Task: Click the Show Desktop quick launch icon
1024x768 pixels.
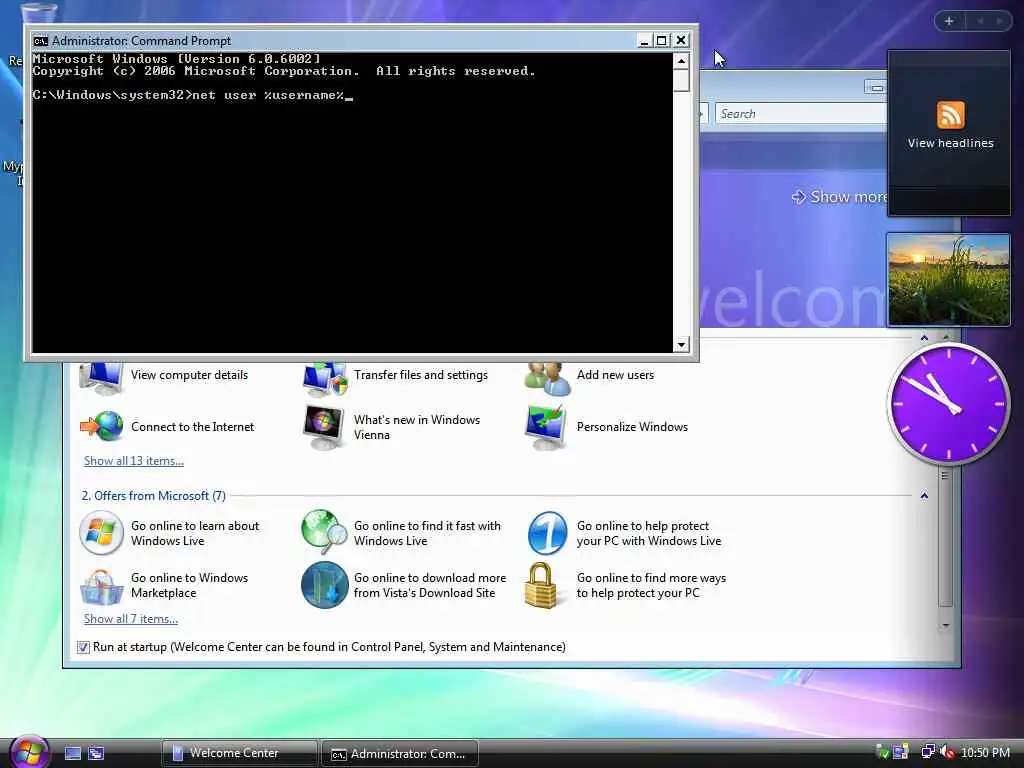Action: (73, 754)
